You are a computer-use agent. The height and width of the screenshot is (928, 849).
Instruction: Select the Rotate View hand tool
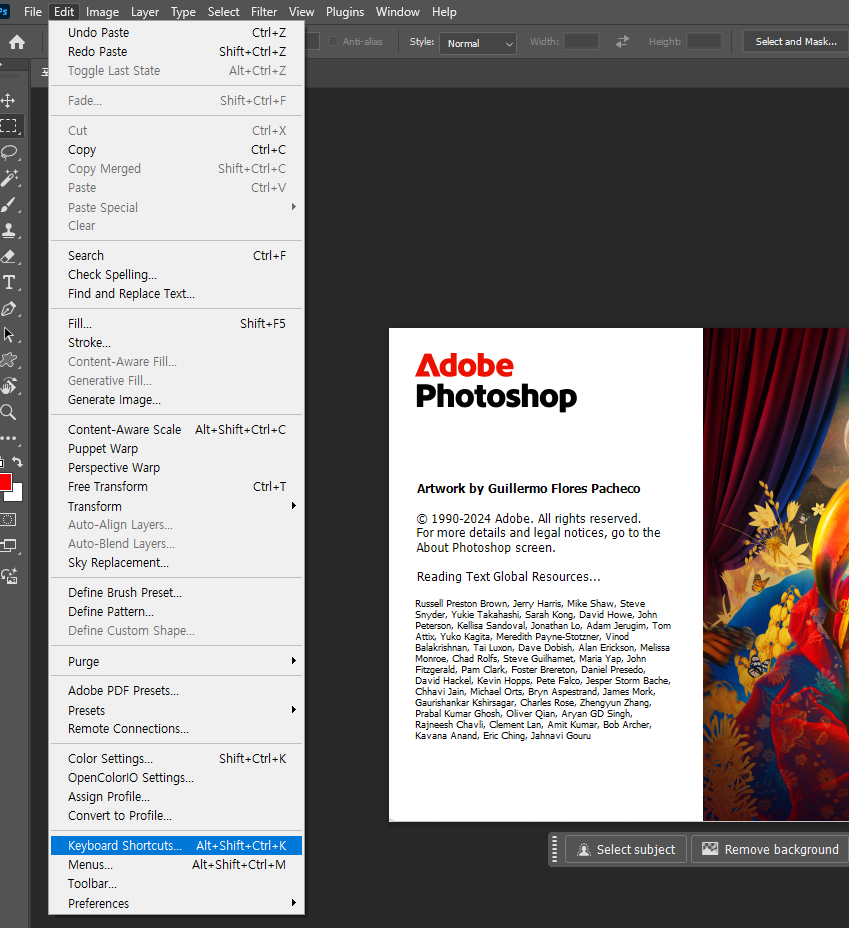(9, 386)
